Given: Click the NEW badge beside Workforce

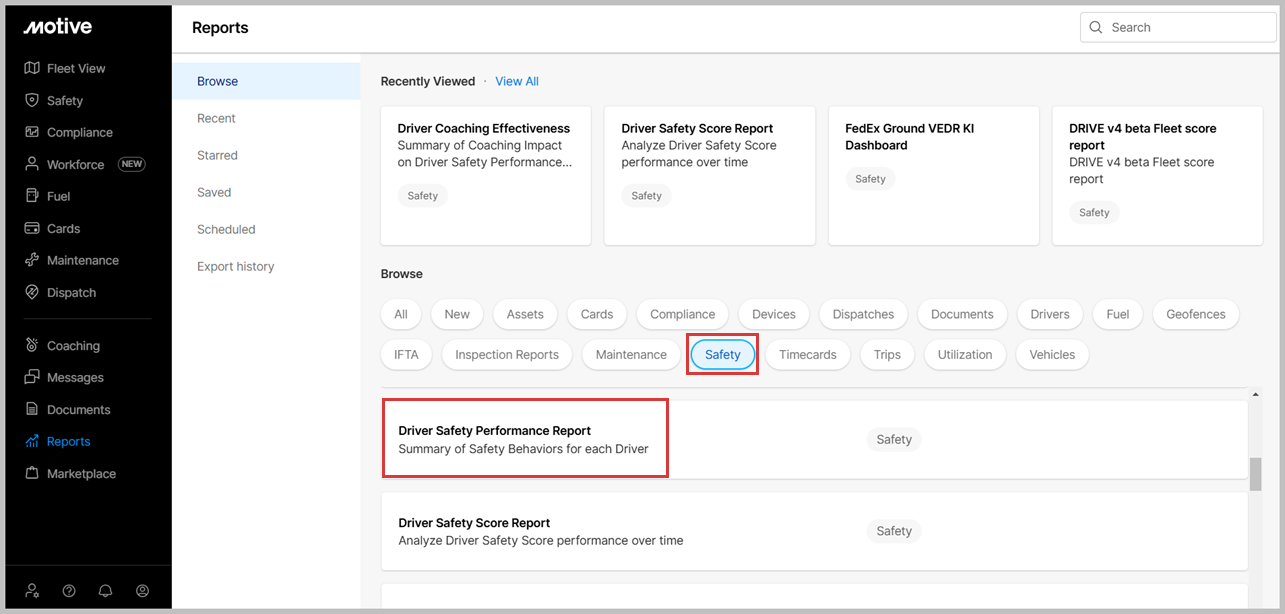Looking at the screenshot, I should pos(132,164).
